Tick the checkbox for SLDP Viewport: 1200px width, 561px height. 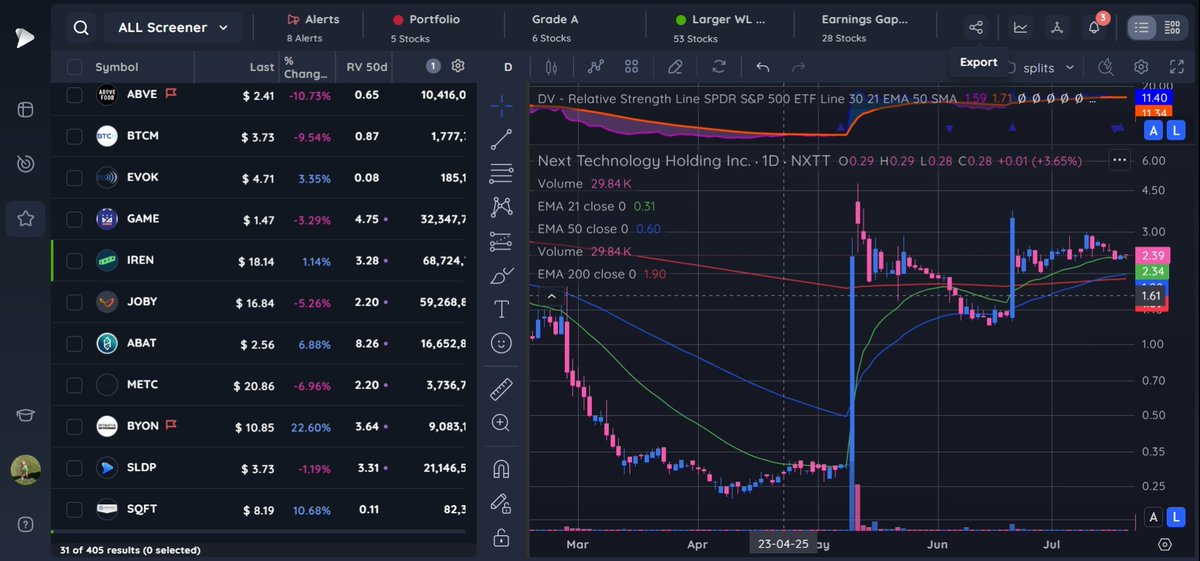75,468
